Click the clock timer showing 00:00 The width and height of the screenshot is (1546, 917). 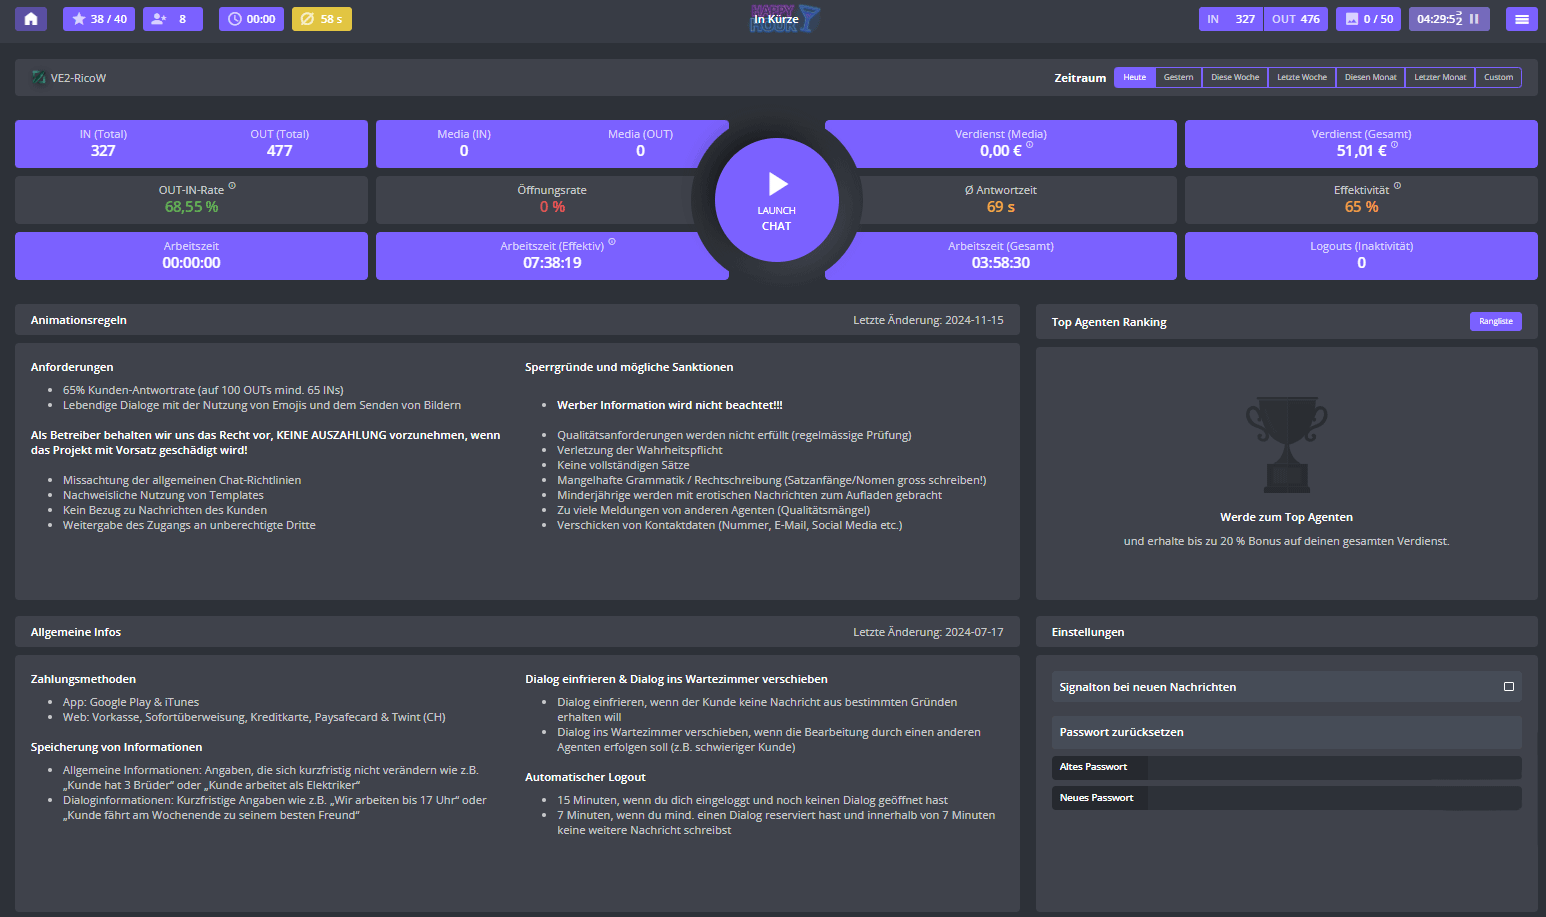pos(251,19)
